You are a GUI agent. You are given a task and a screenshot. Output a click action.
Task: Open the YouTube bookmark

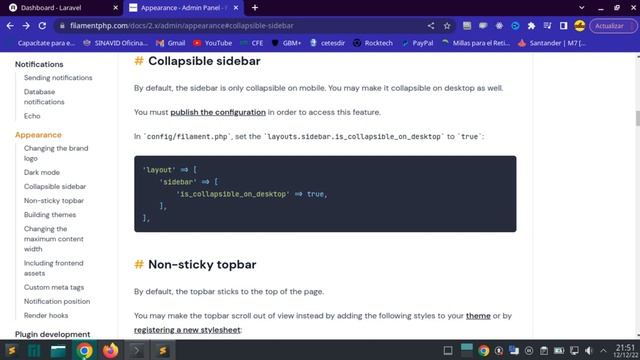[212, 43]
